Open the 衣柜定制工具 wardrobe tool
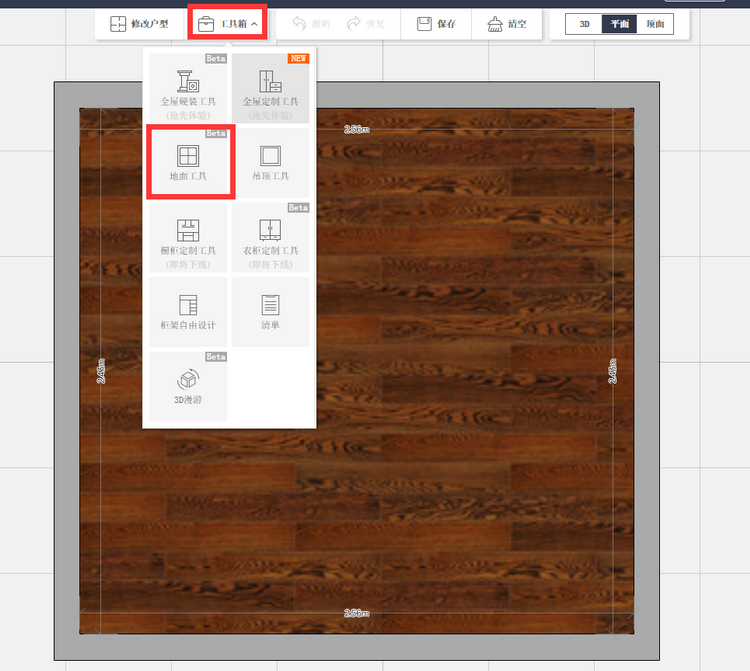The width and height of the screenshot is (750, 671). click(x=271, y=238)
